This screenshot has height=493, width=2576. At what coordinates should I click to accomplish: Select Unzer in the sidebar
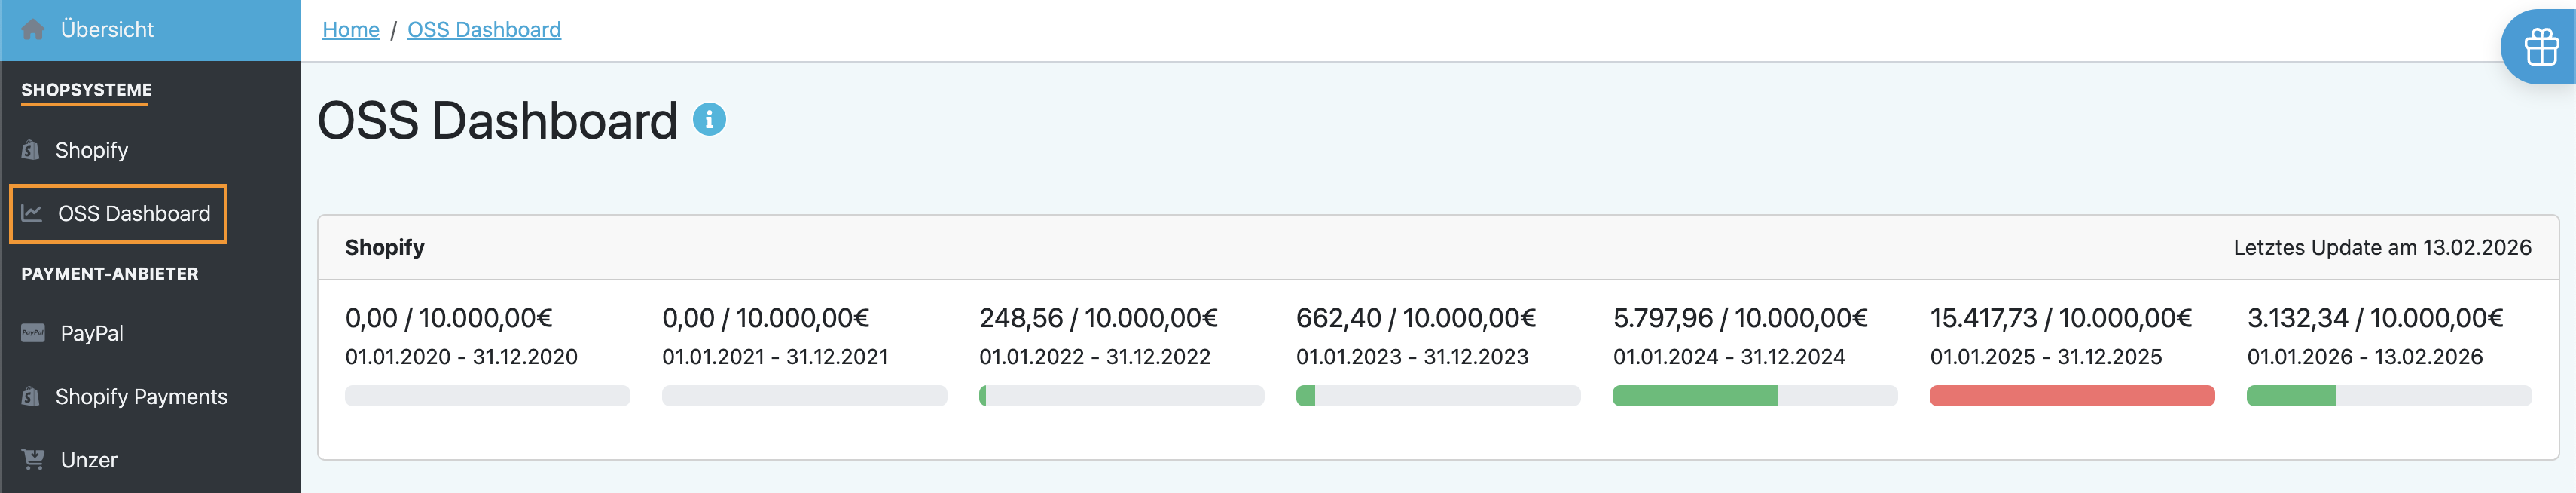tap(89, 460)
